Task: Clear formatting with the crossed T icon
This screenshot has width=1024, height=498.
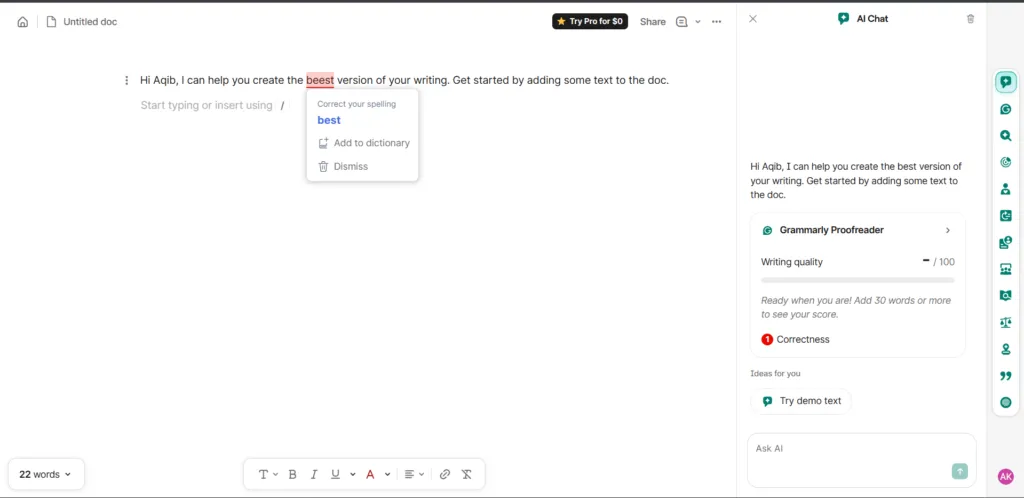Action: (x=466, y=475)
